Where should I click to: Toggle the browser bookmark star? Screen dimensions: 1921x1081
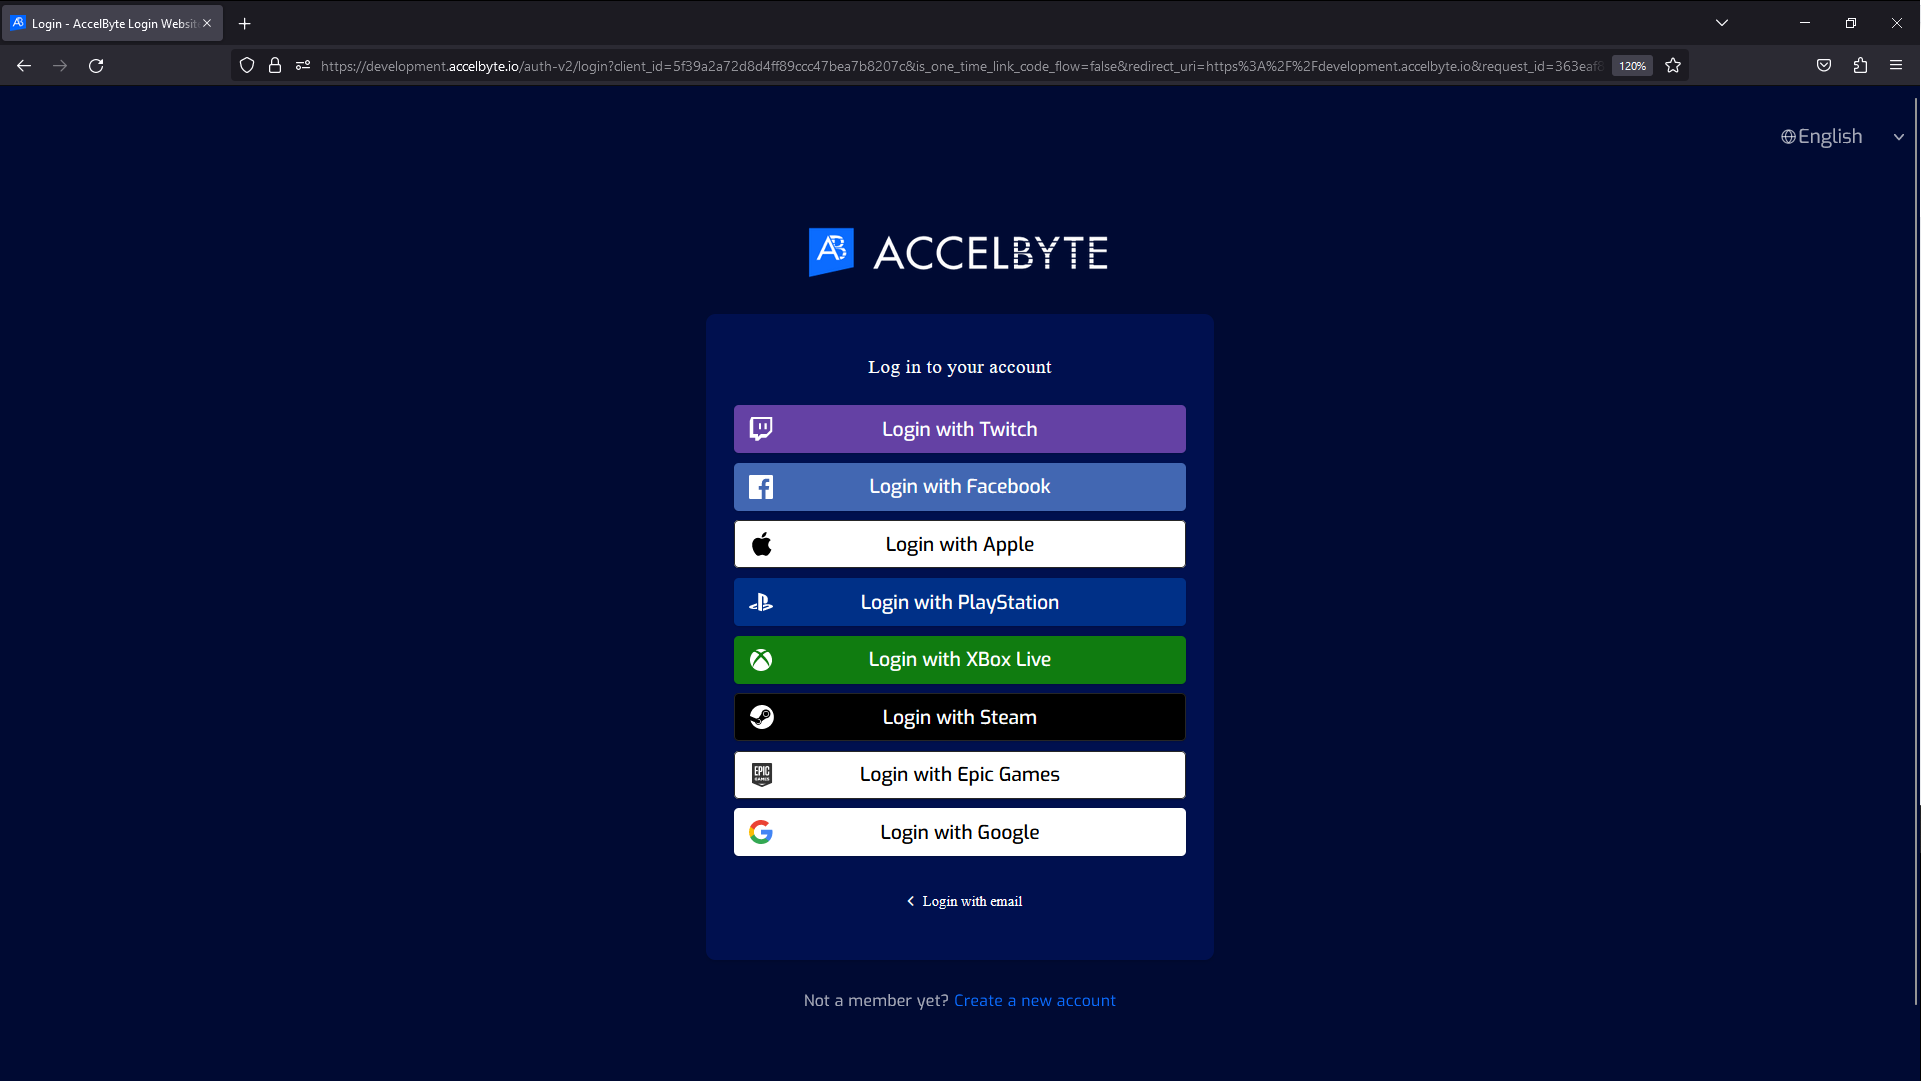[x=1673, y=65]
